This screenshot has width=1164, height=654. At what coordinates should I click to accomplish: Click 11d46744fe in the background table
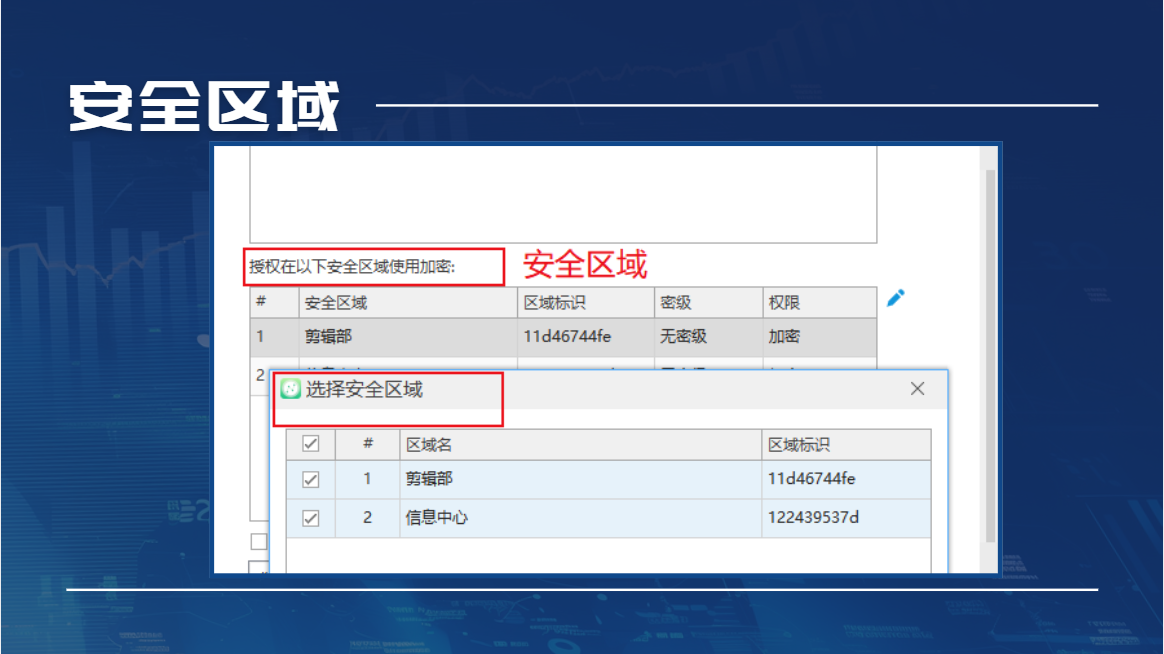(567, 336)
